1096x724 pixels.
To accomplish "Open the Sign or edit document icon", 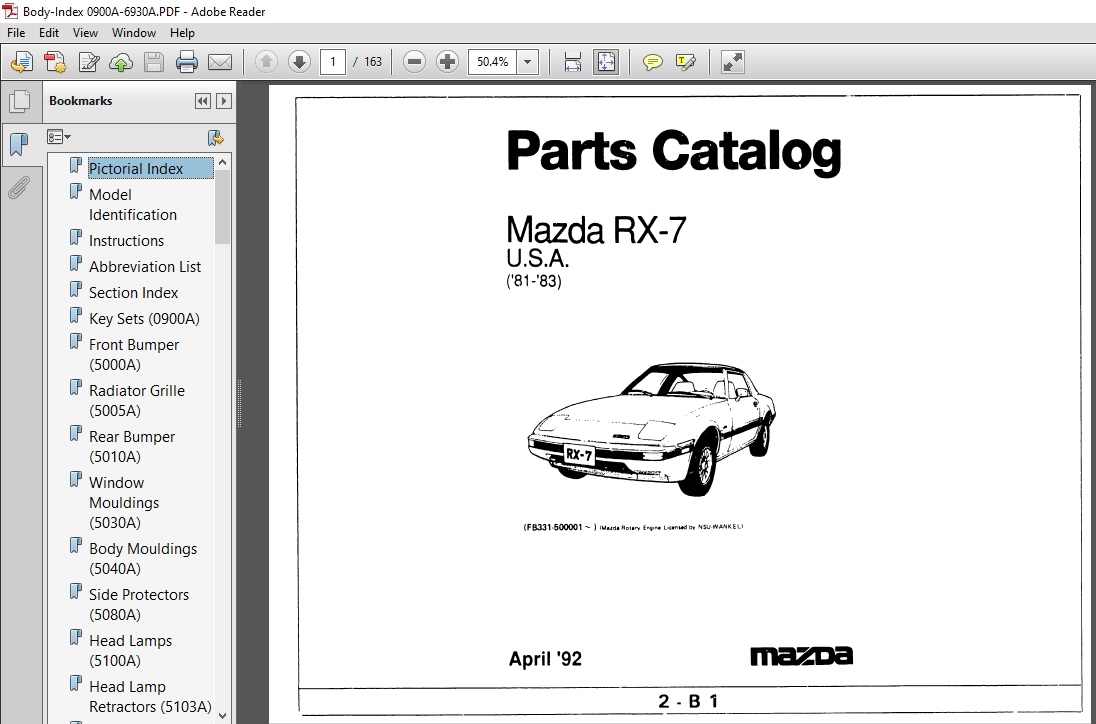I will (89, 62).
